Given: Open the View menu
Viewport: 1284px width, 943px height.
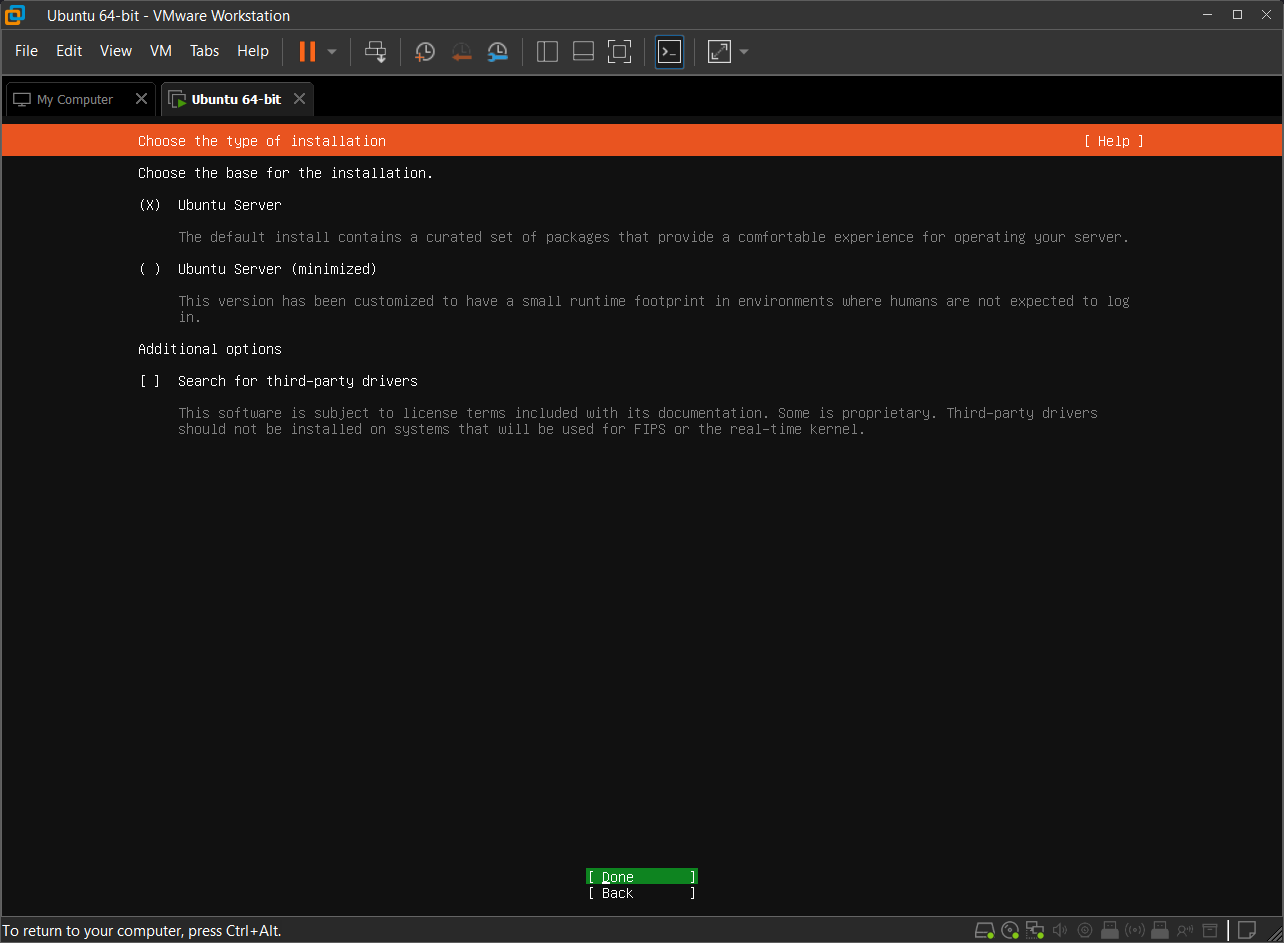Looking at the screenshot, I should coord(116,51).
